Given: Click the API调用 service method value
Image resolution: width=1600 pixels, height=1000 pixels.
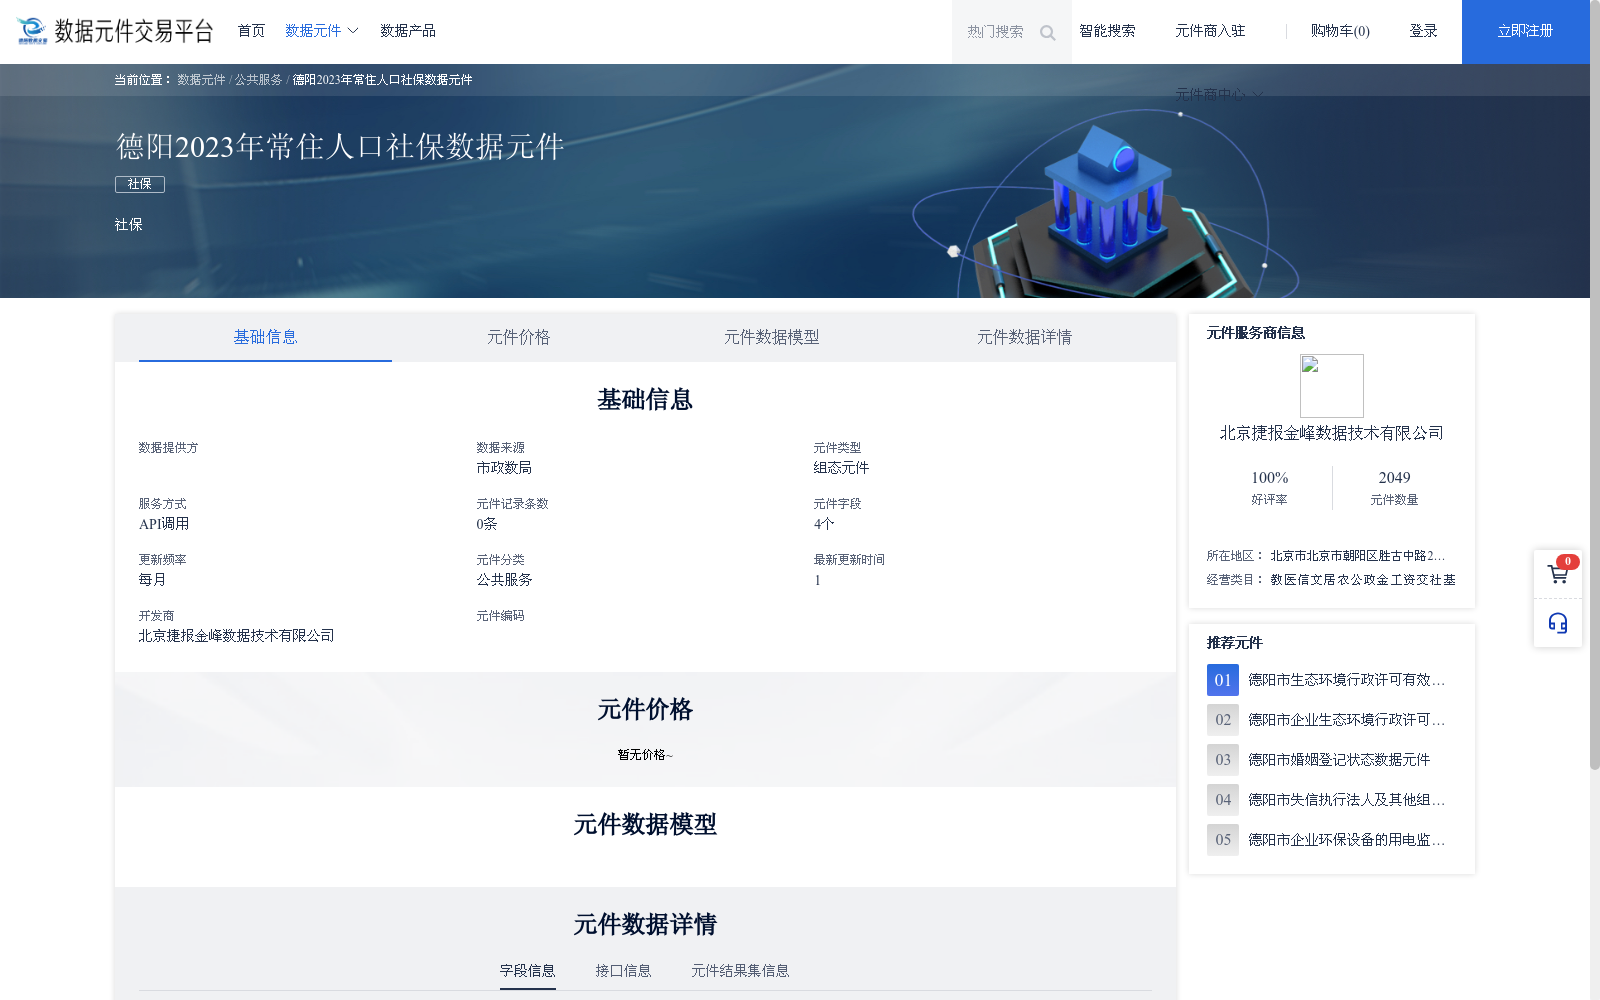Looking at the screenshot, I should point(164,524).
